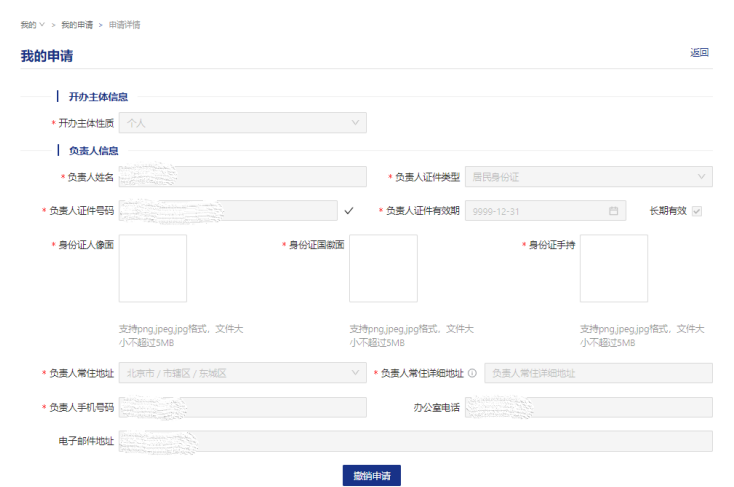Click the 撤销申请 button

(371, 475)
